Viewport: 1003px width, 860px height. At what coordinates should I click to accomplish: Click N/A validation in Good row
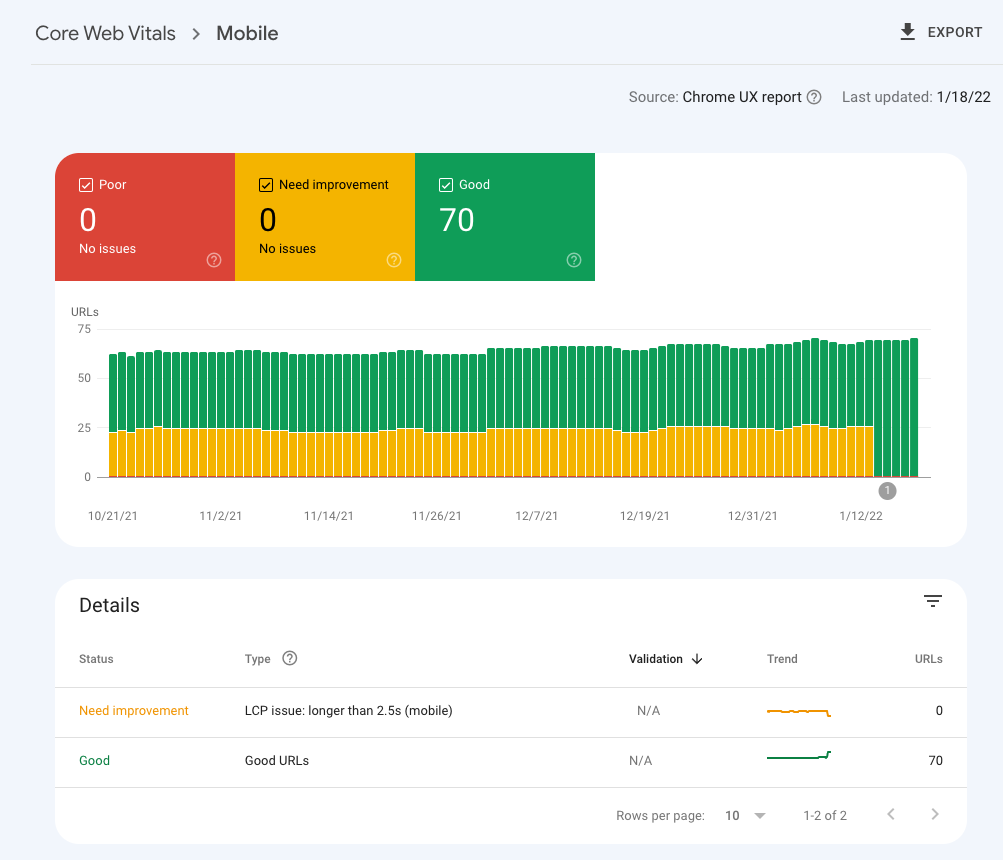coord(640,761)
